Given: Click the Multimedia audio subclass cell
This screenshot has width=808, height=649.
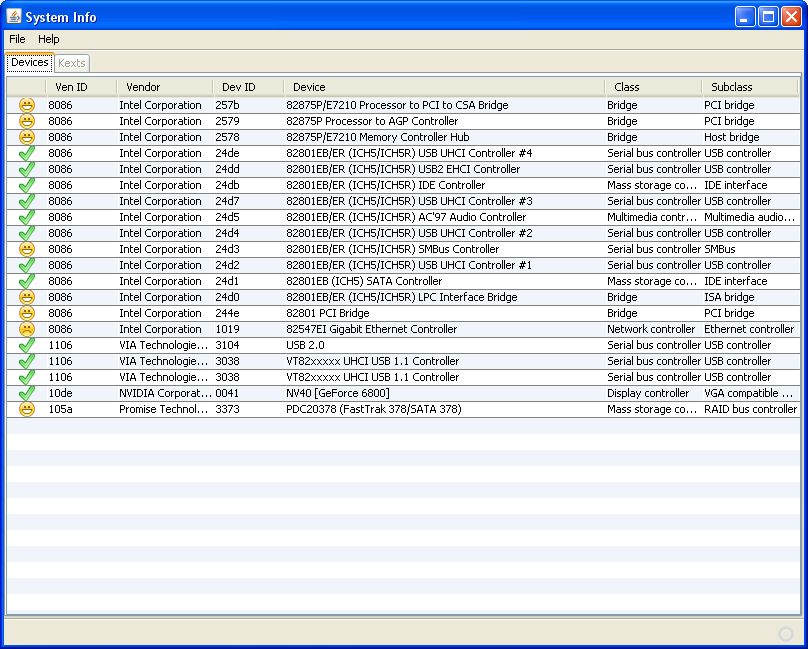Looking at the screenshot, I should point(749,218).
